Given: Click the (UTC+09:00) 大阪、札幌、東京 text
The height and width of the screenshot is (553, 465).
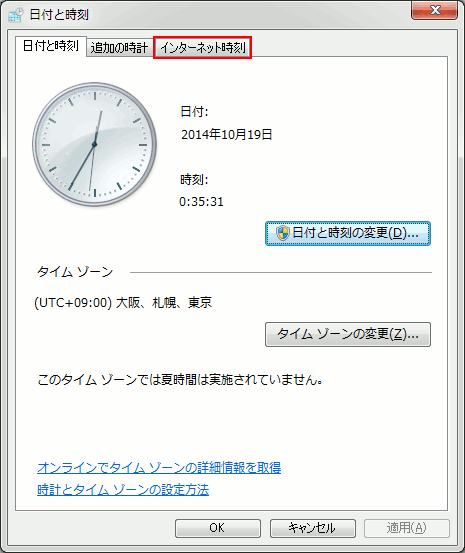Looking at the screenshot, I should pyautogui.click(x=123, y=303).
